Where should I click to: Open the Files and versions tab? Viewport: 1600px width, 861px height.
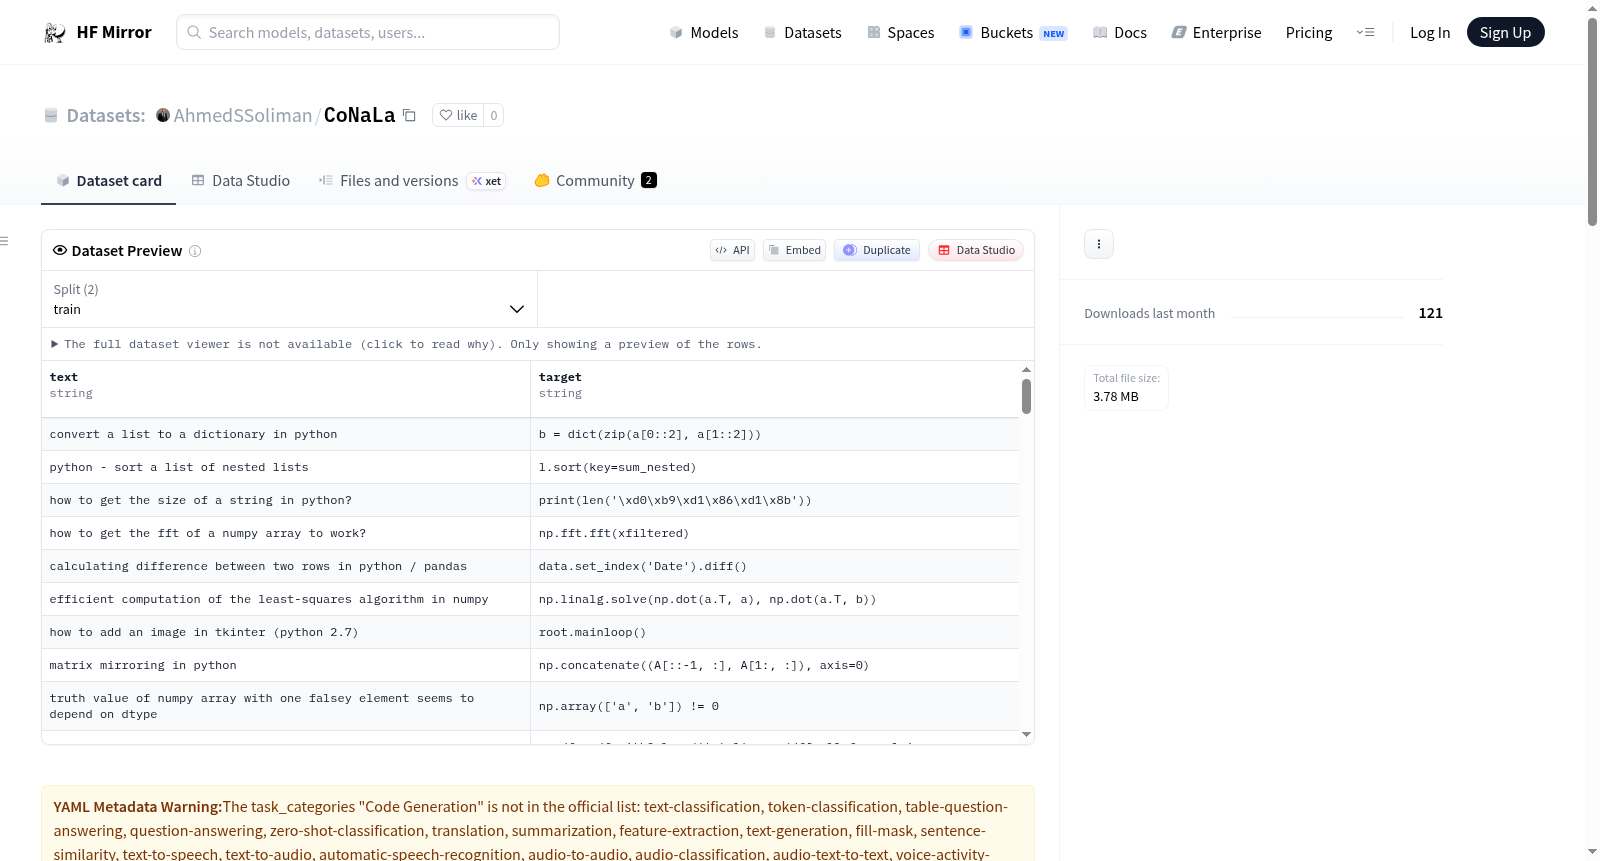pos(412,181)
